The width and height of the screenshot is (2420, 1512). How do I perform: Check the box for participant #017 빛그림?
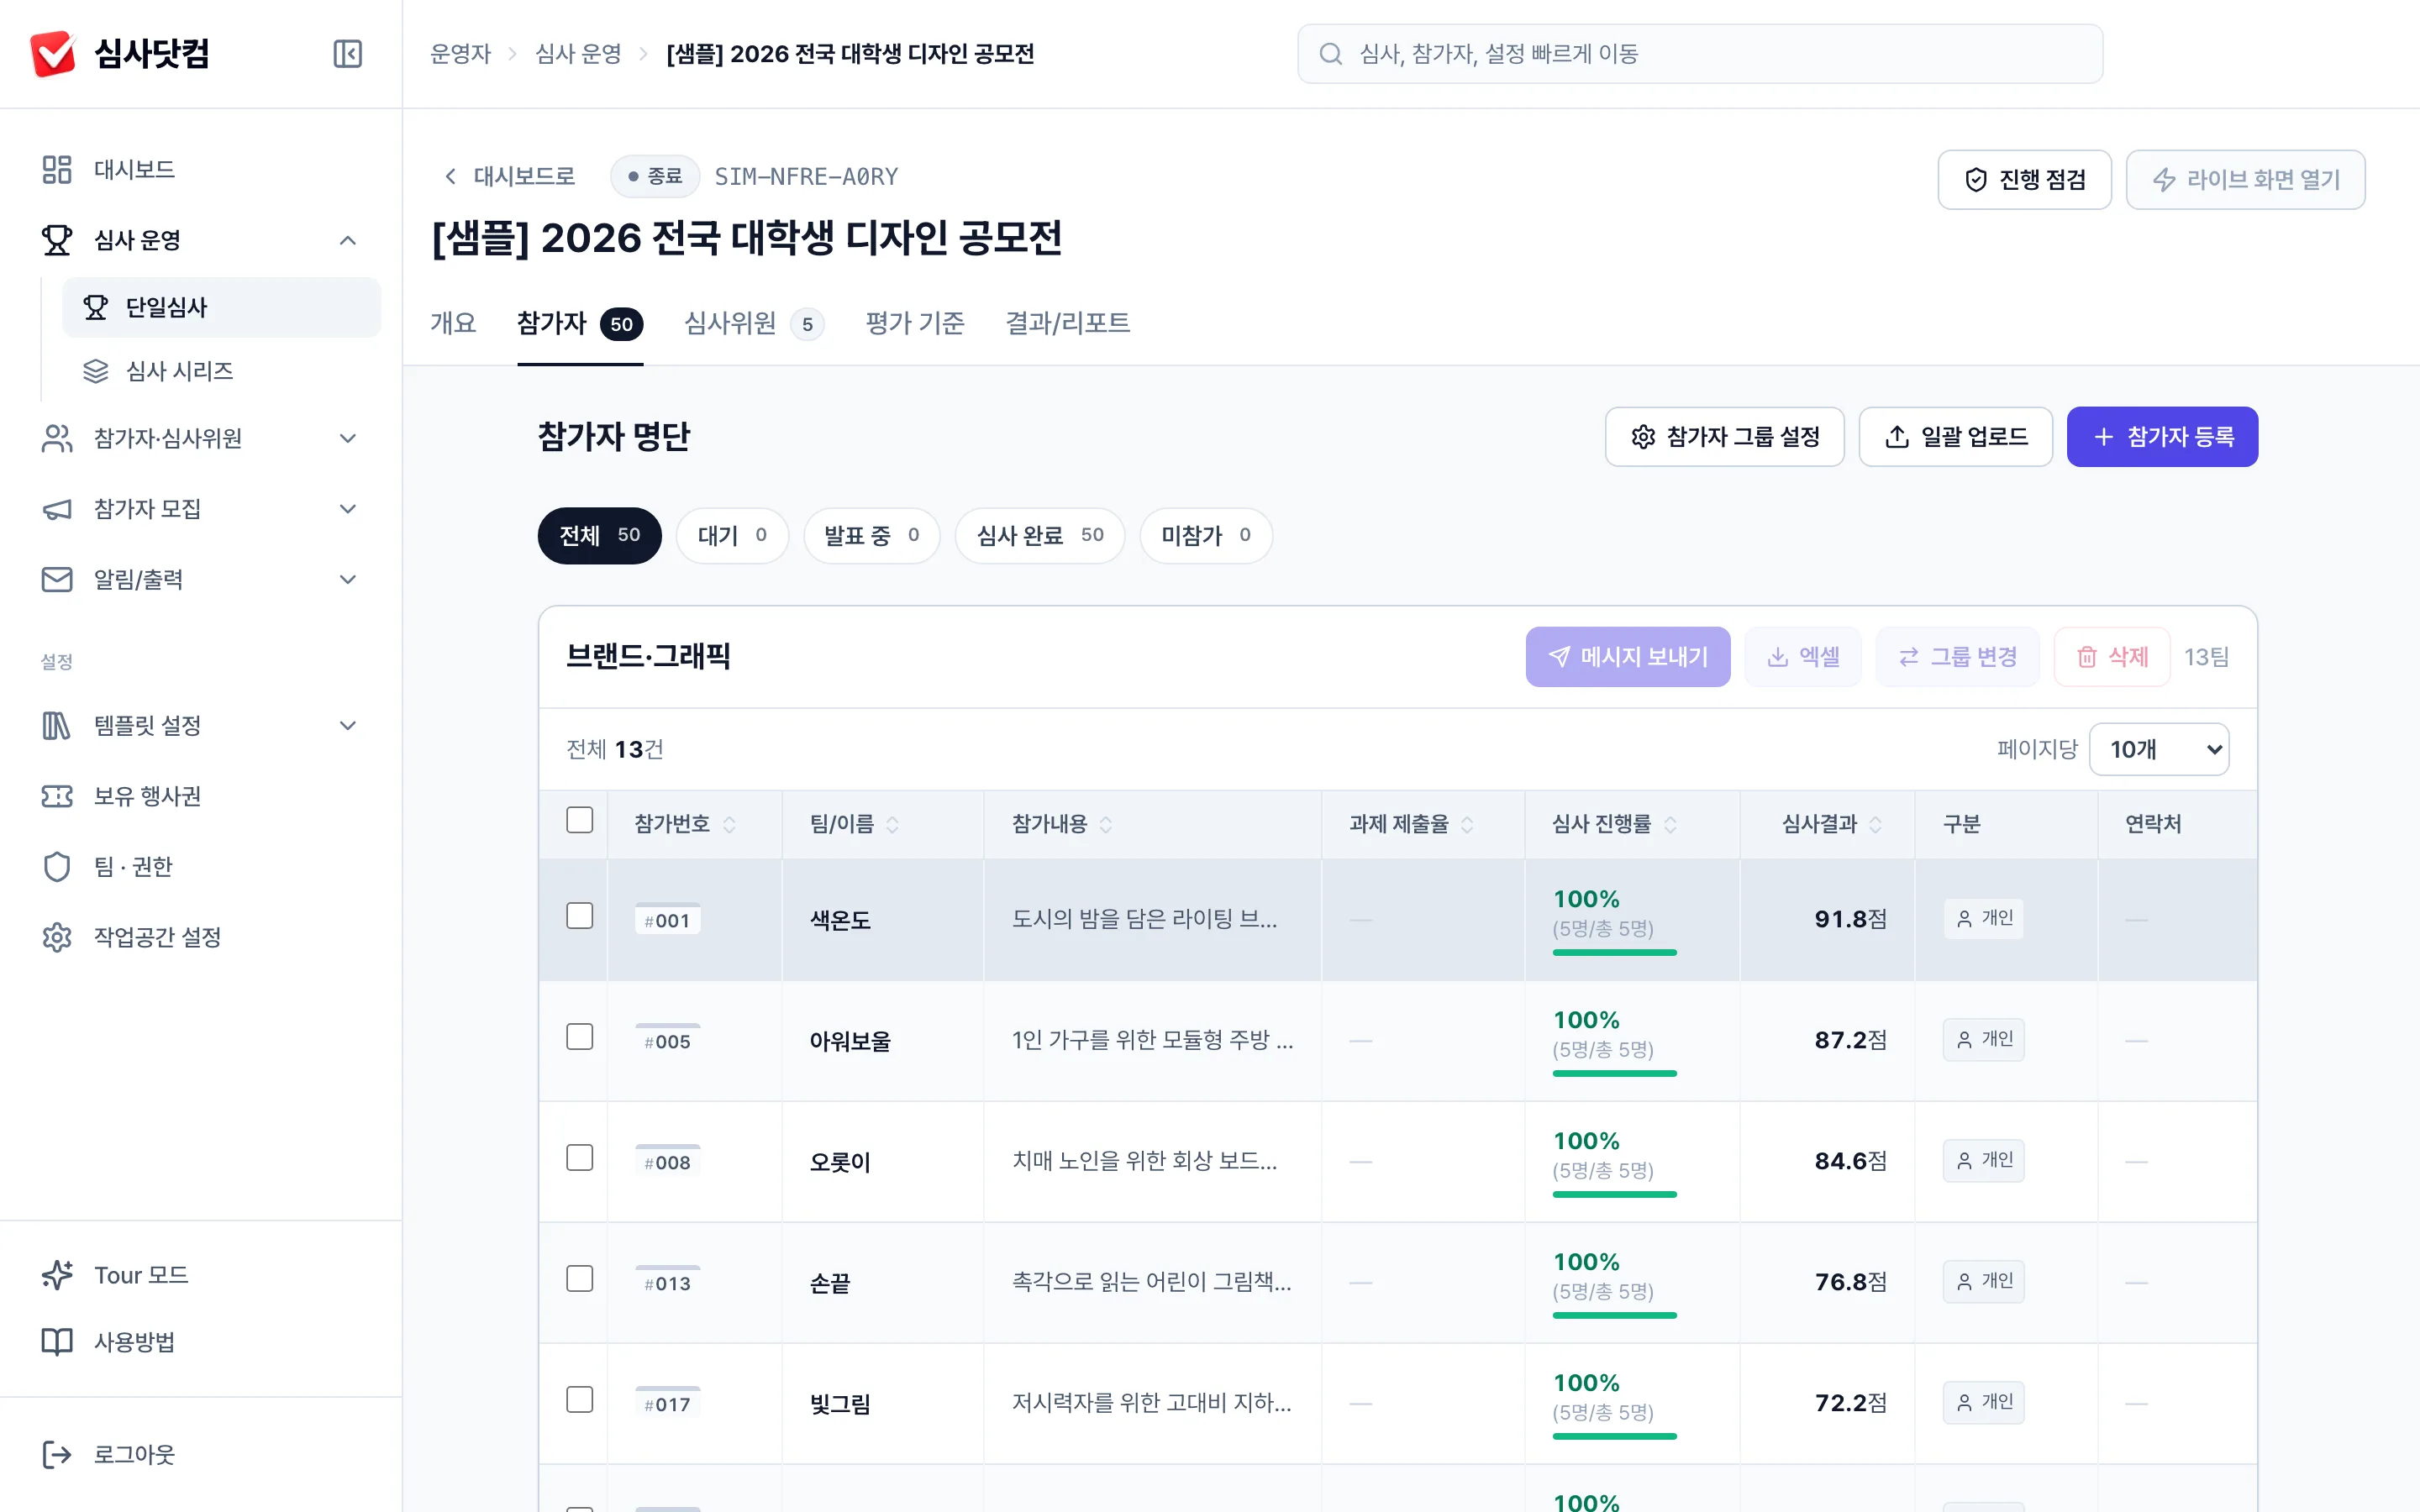579,1400
